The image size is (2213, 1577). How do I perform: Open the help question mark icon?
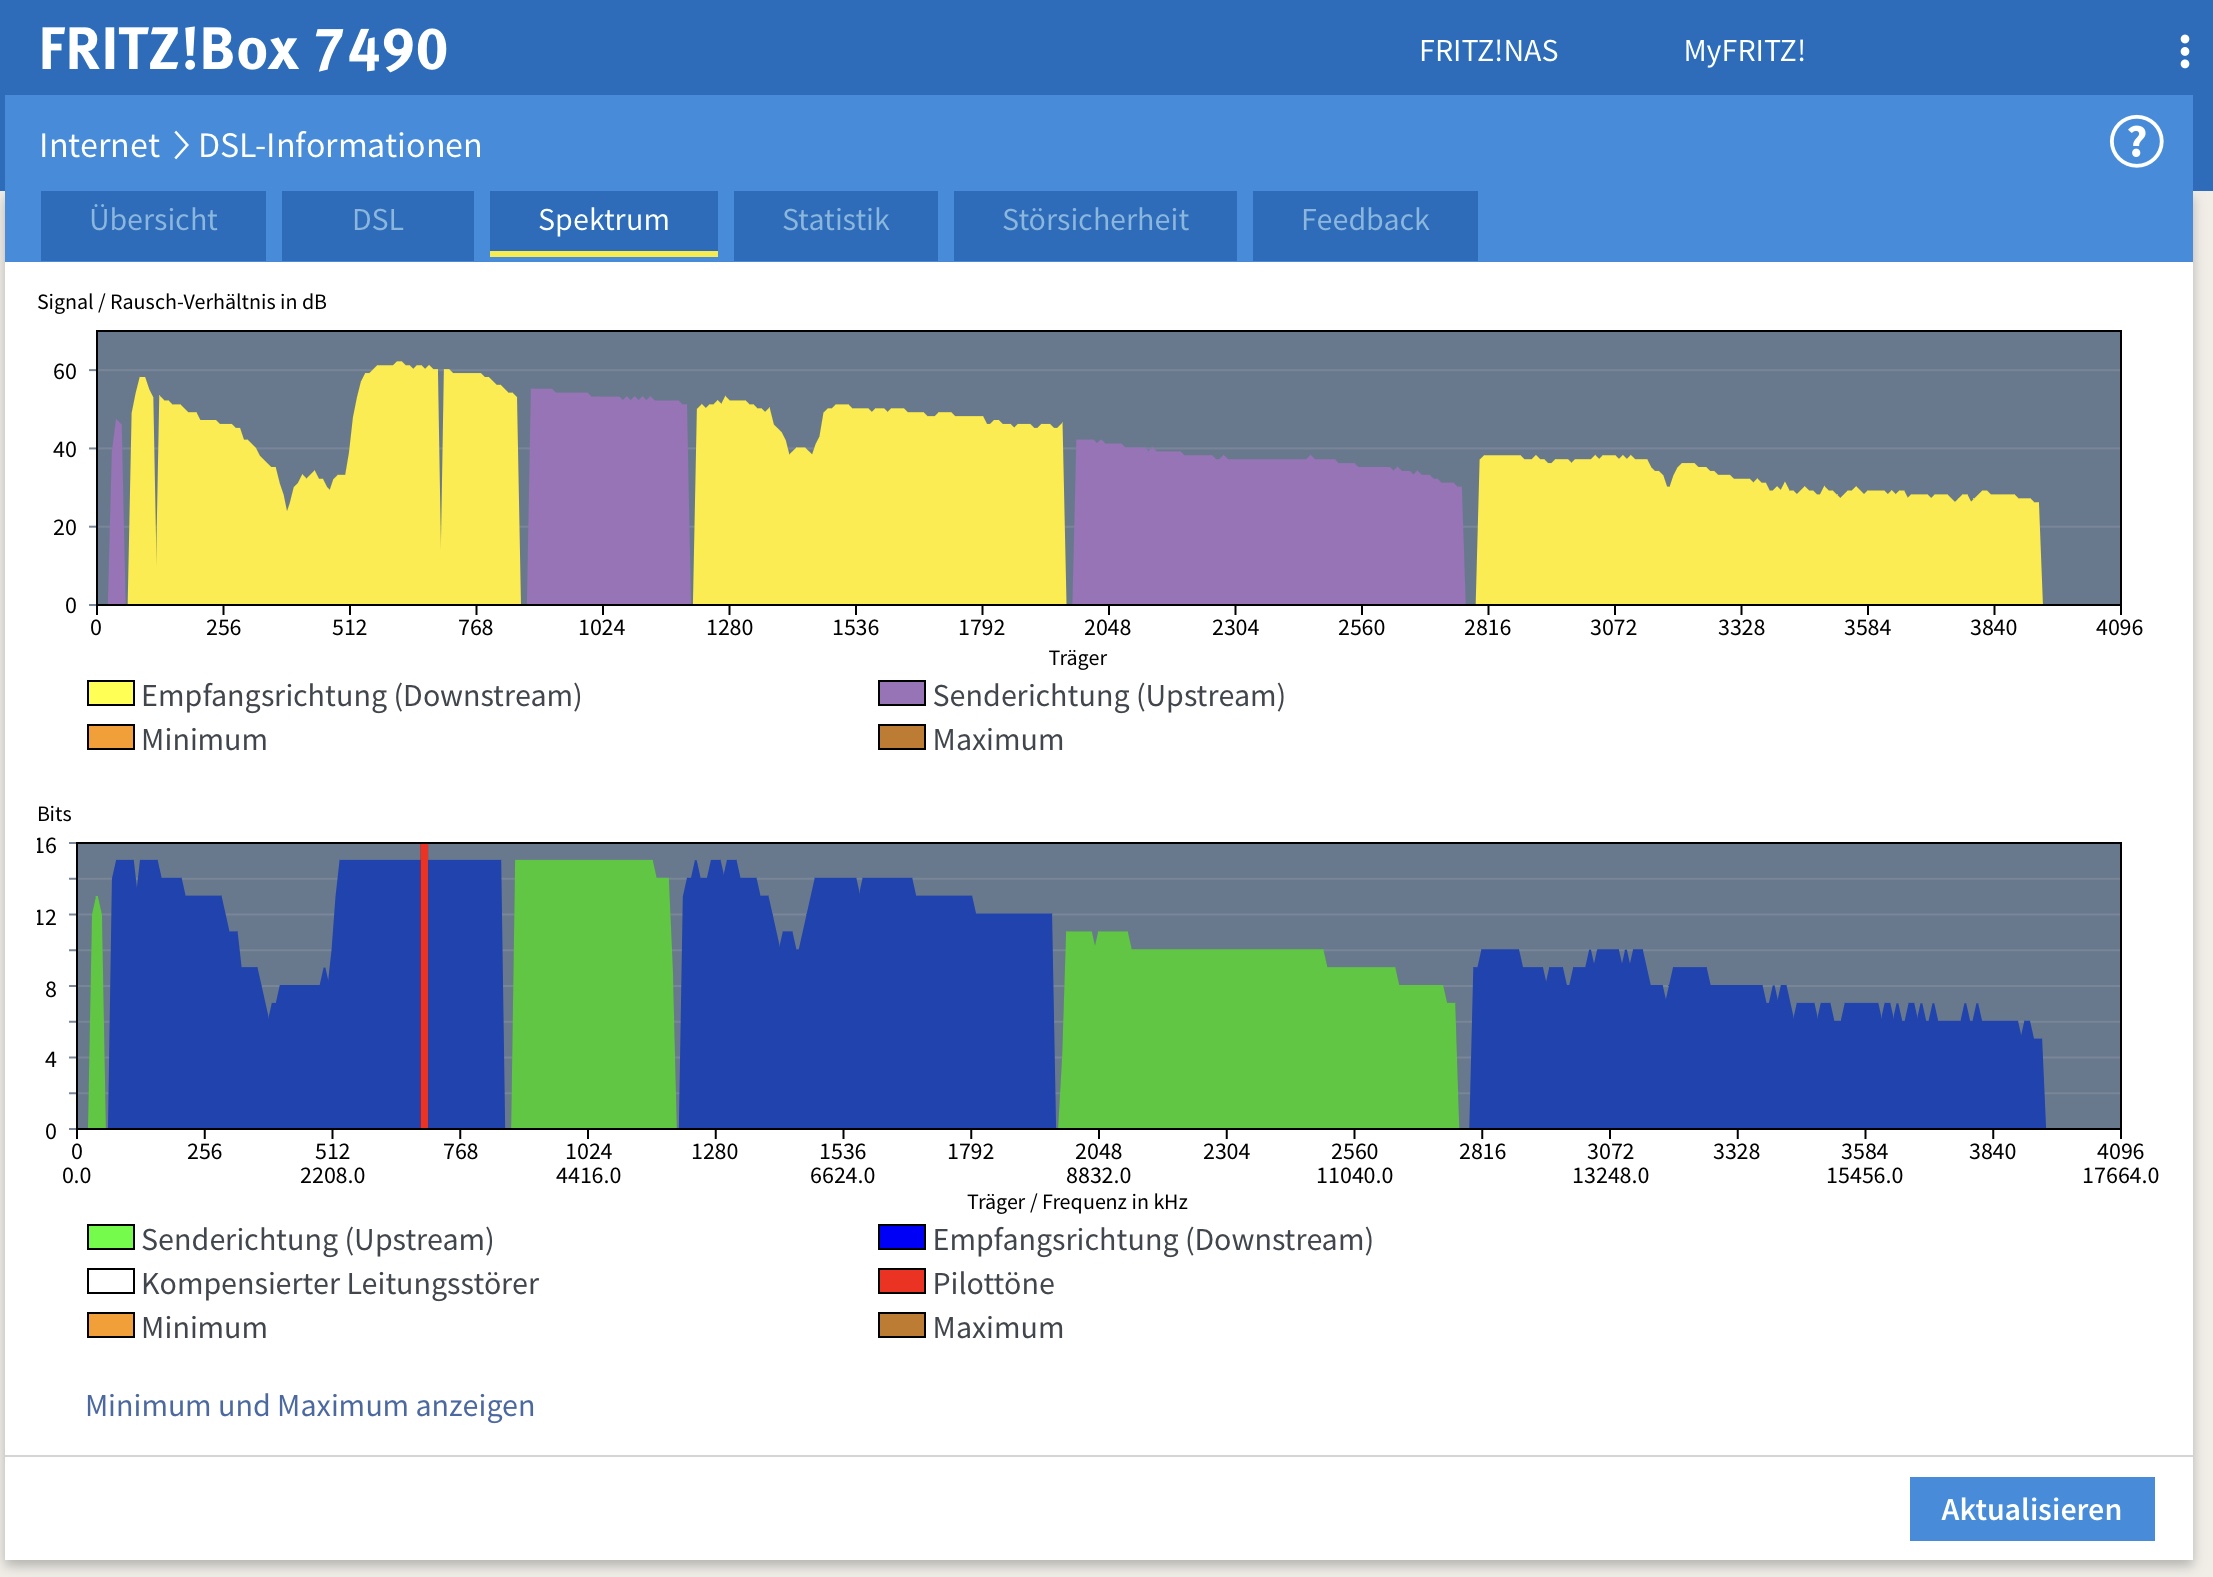2136,142
